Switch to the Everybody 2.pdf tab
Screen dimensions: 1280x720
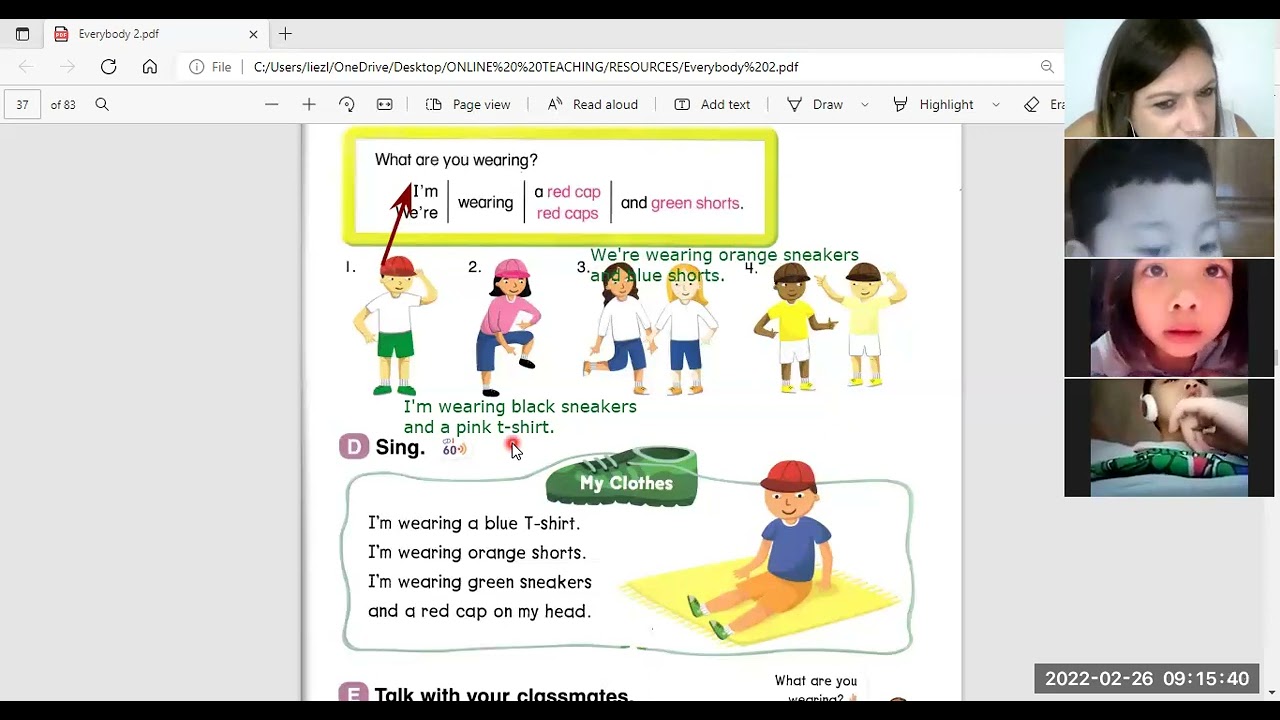click(x=155, y=34)
